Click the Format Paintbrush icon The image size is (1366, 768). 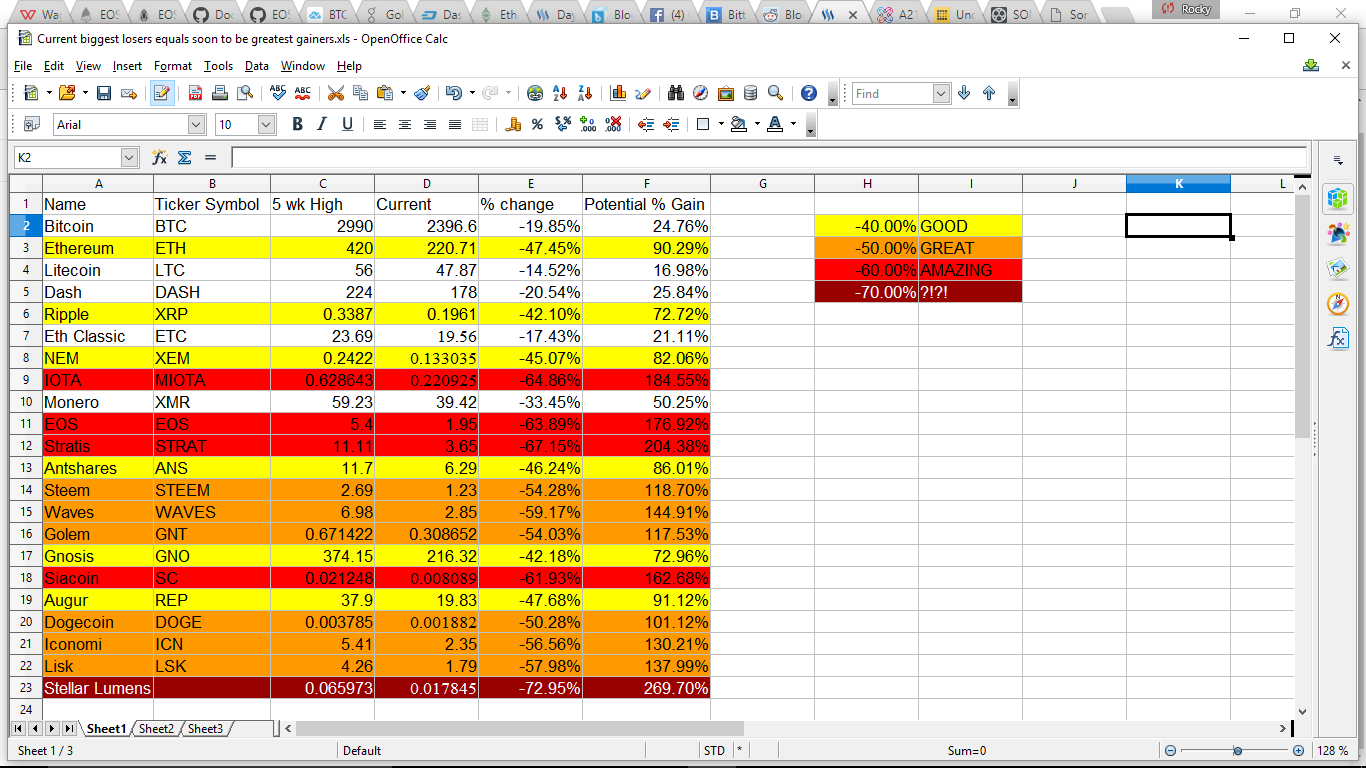coord(422,93)
